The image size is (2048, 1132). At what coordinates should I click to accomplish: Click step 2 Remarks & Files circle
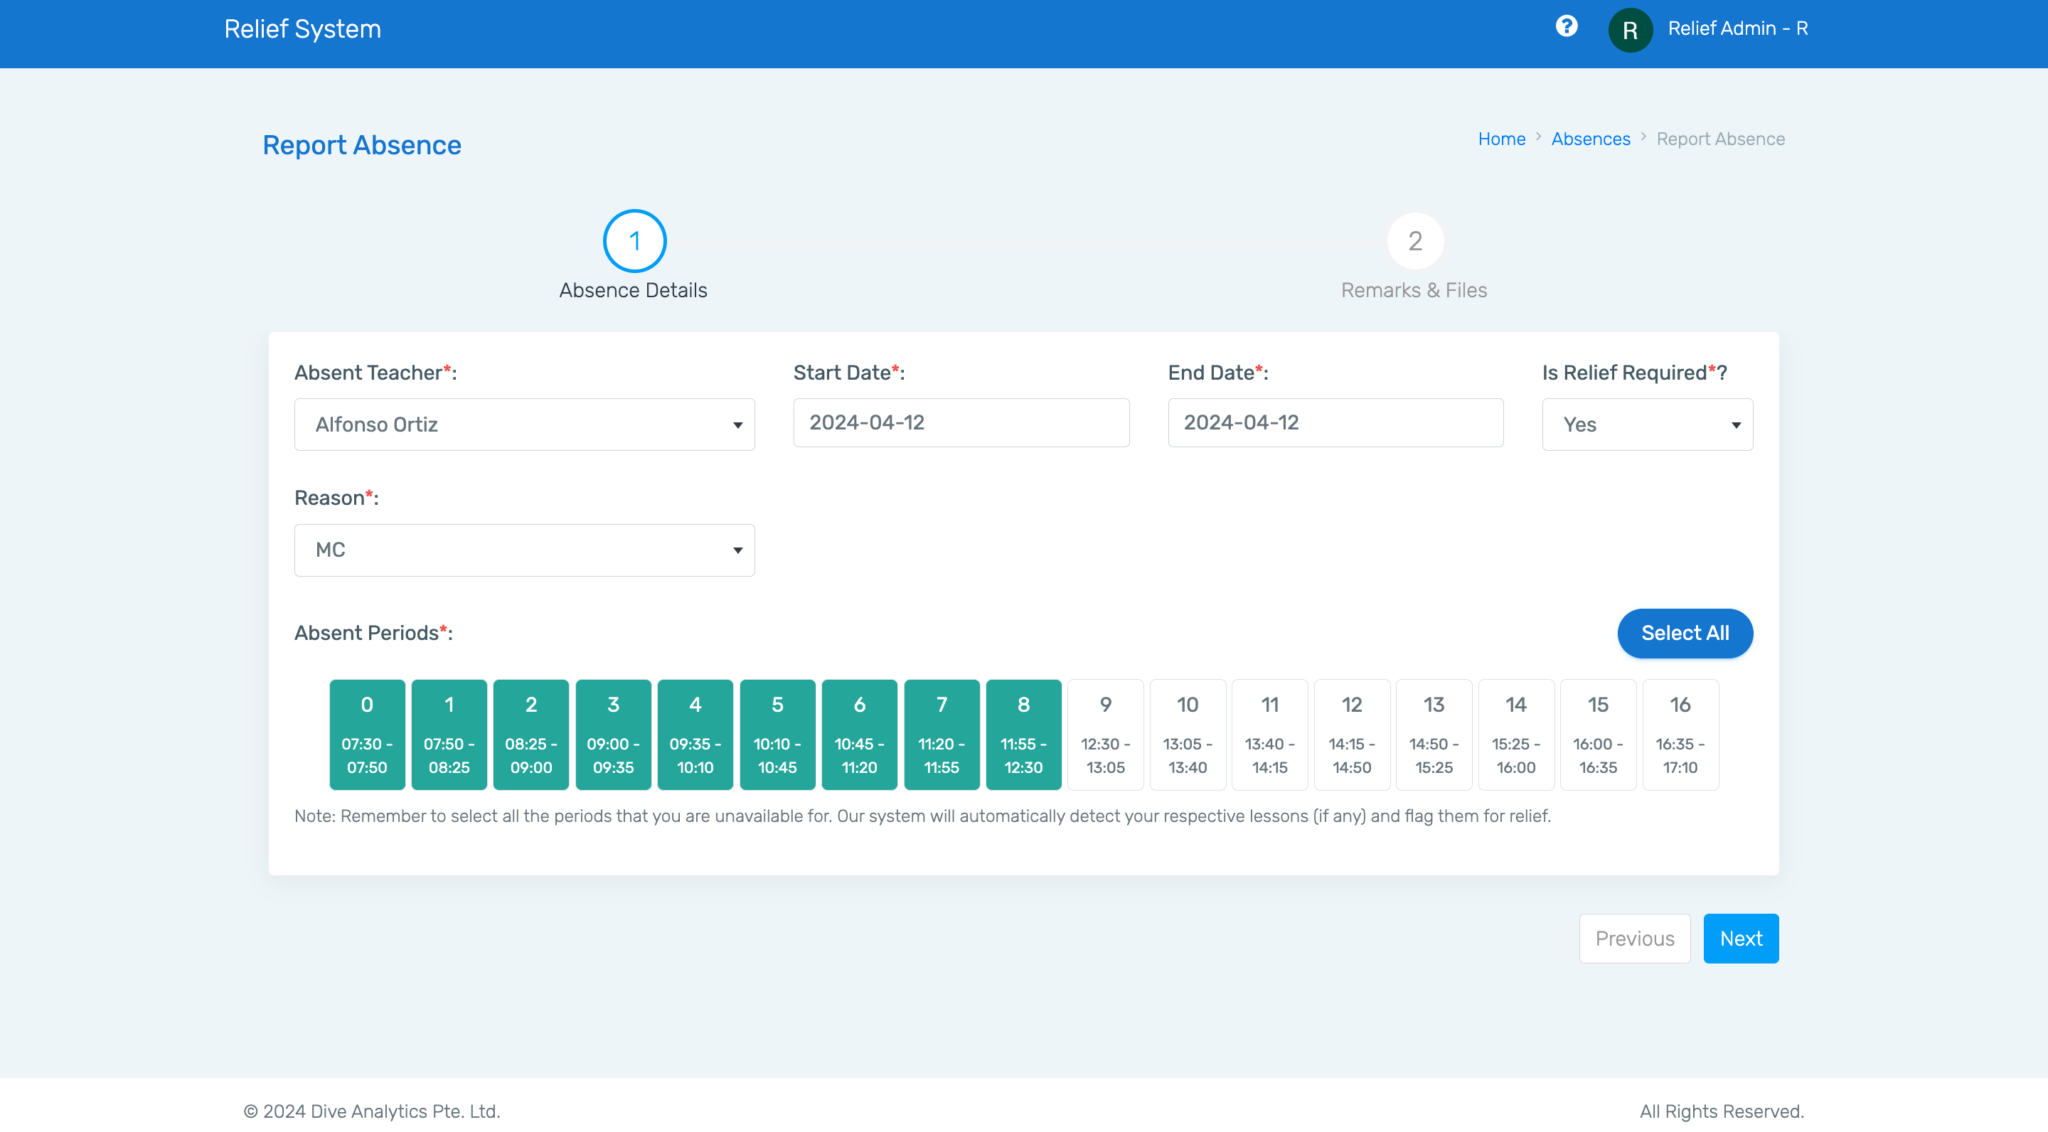tap(1414, 240)
